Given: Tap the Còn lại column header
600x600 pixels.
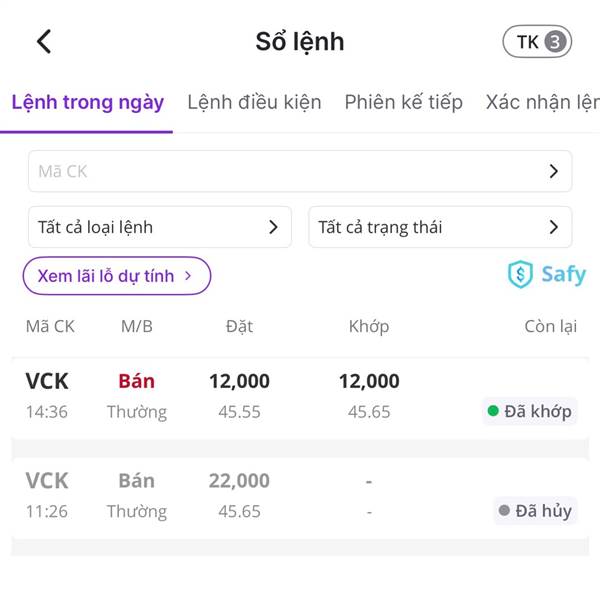Looking at the screenshot, I should click(550, 326).
